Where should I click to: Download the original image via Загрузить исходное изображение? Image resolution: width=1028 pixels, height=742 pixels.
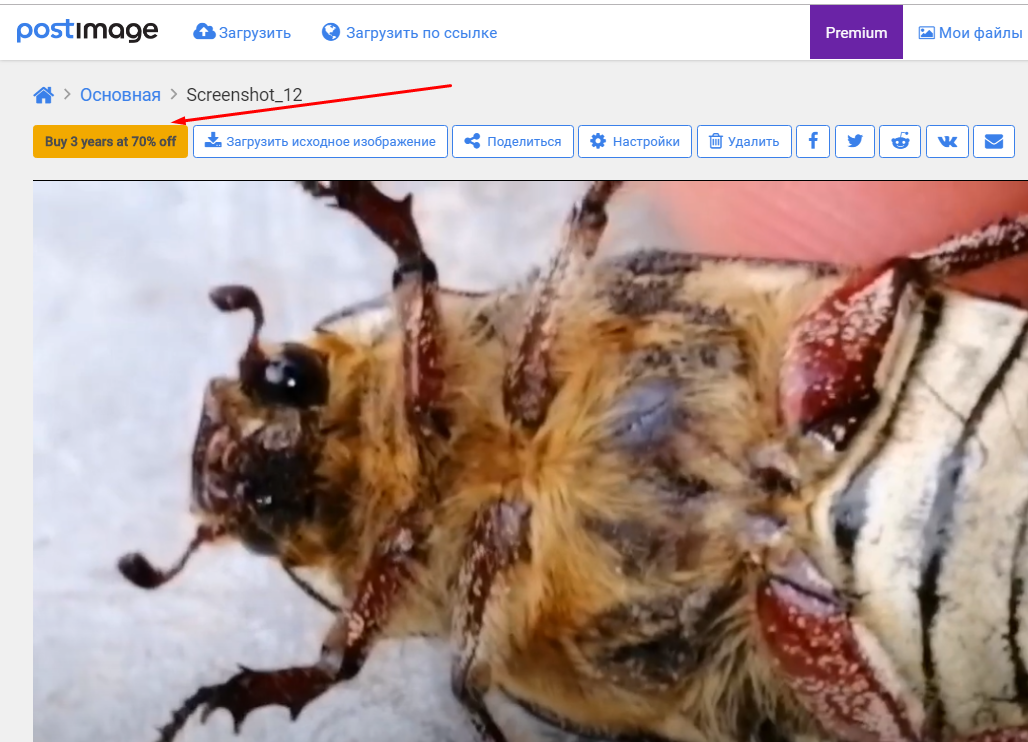(320, 142)
